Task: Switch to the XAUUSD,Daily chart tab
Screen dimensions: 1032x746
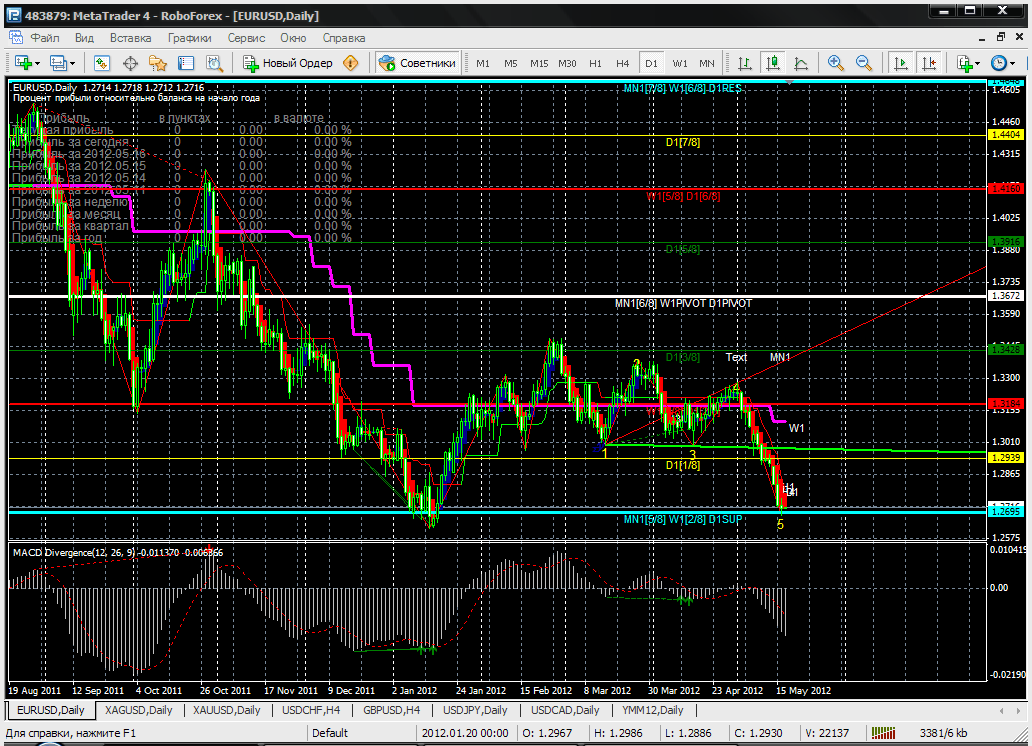Action: pyautogui.click(x=228, y=711)
